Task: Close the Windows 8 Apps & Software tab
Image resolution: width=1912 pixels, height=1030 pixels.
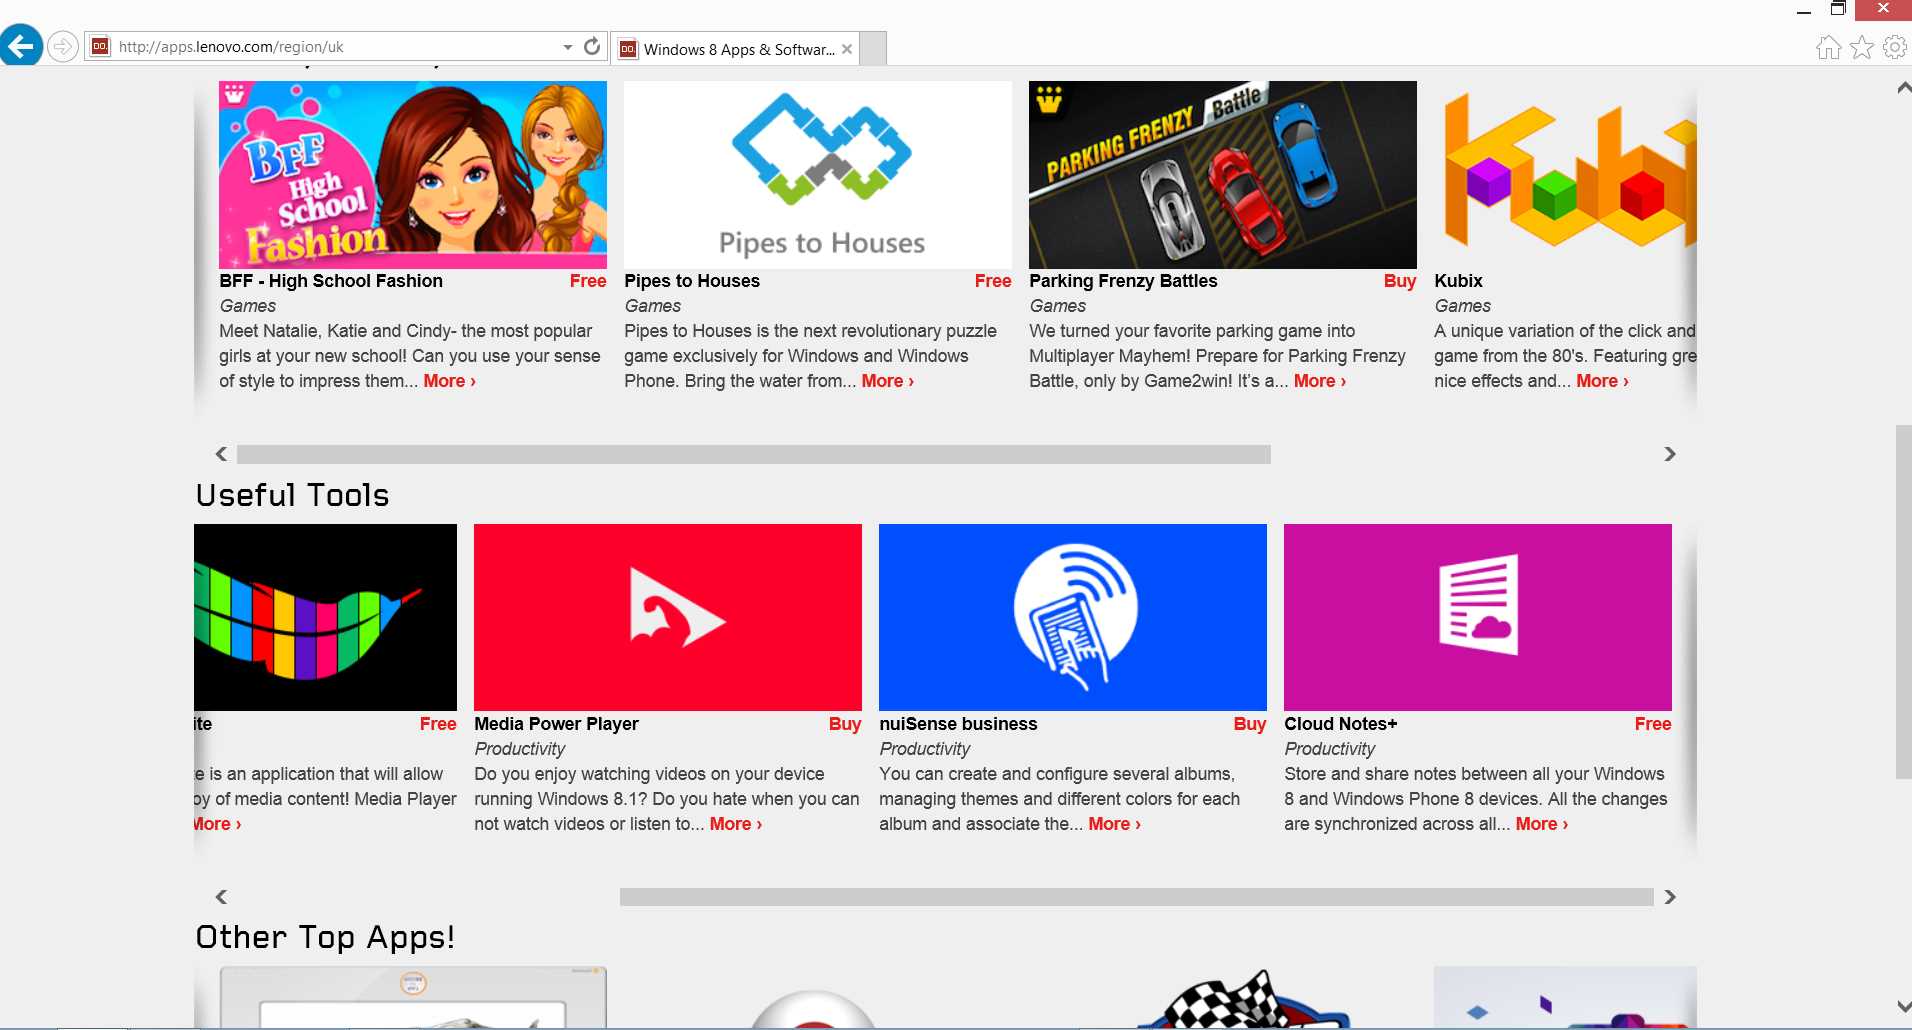Action: (x=847, y=49)
